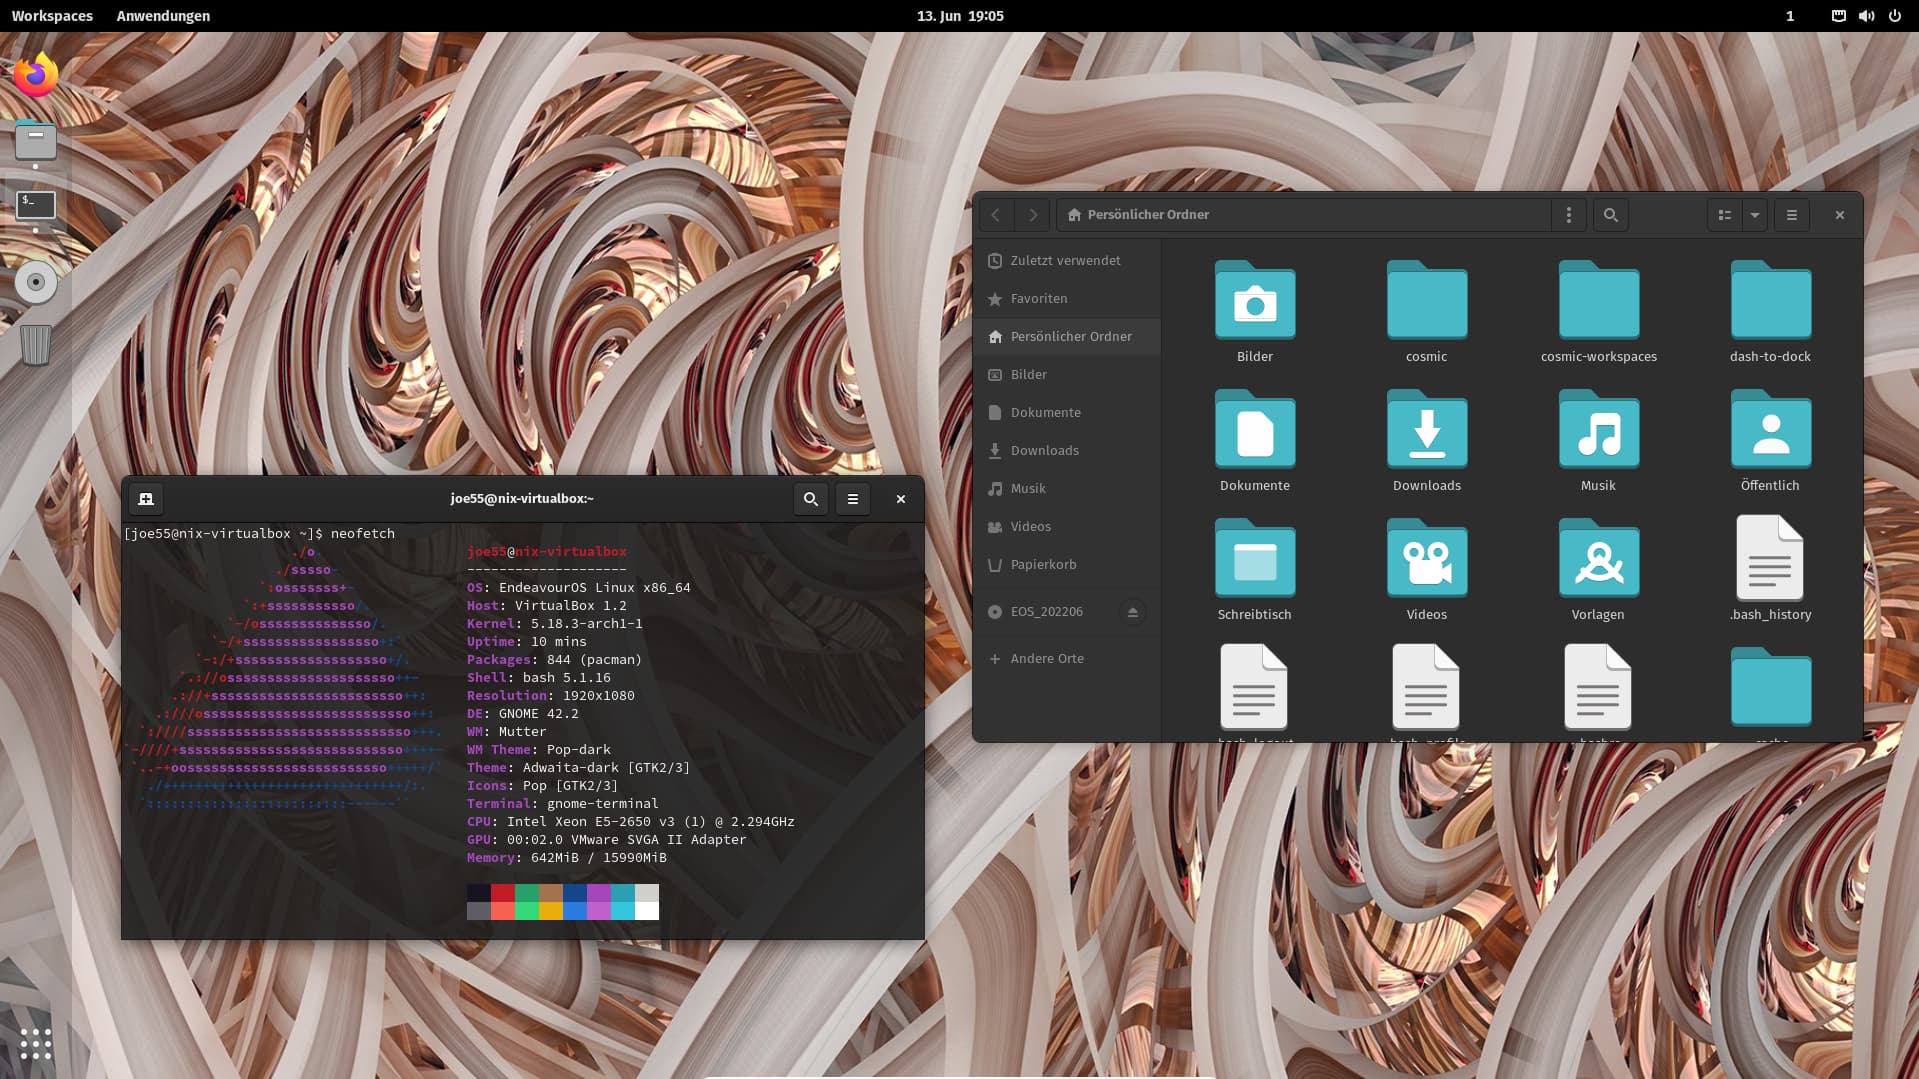
Task: Select Musik in the sidebar
Action: [x=1067, y=489]
